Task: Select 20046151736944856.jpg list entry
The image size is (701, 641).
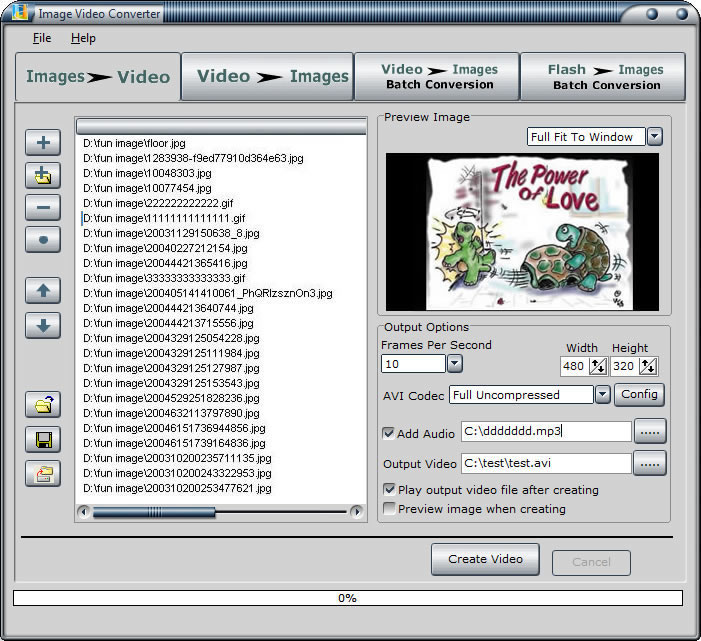Action: (174, 428)
